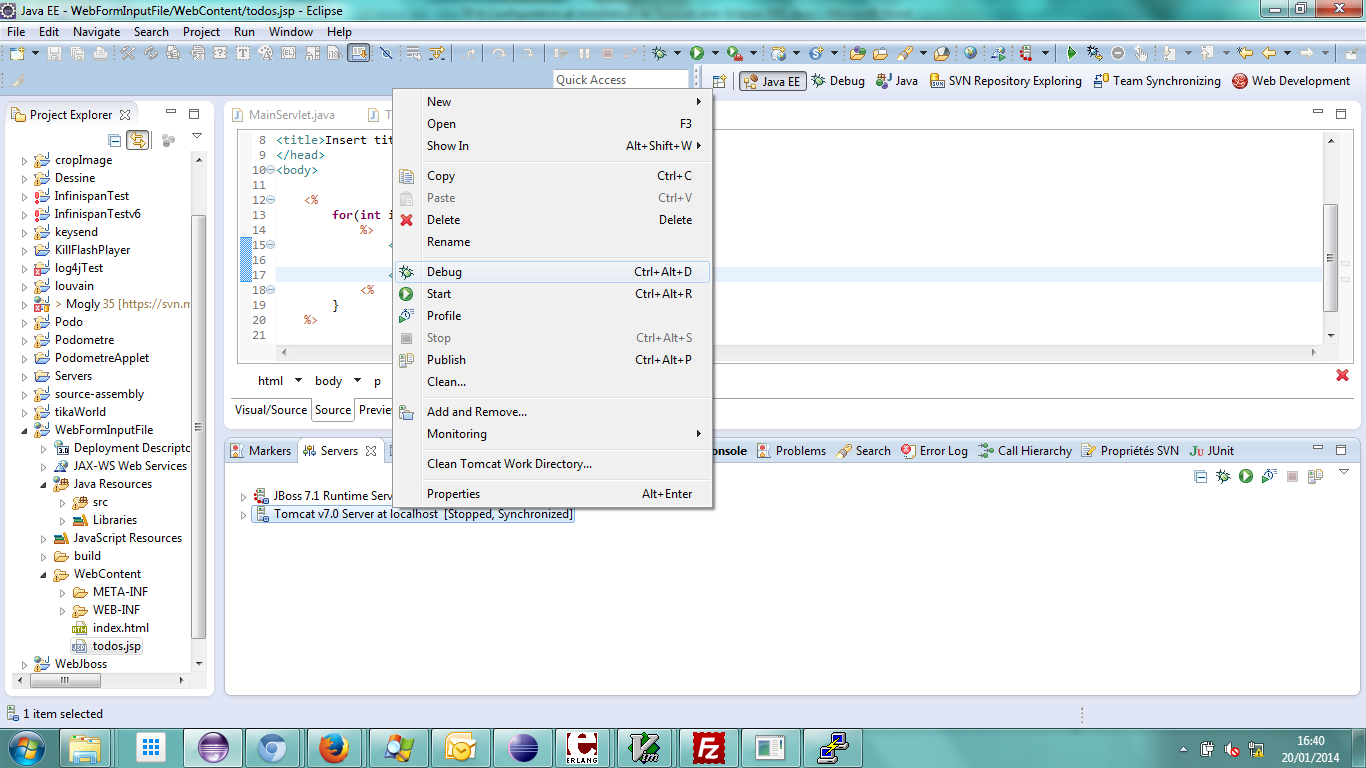The height and width of the screenshot is (768, 1366).
Task: Choose Start in the server context menu
Action: 552,294
